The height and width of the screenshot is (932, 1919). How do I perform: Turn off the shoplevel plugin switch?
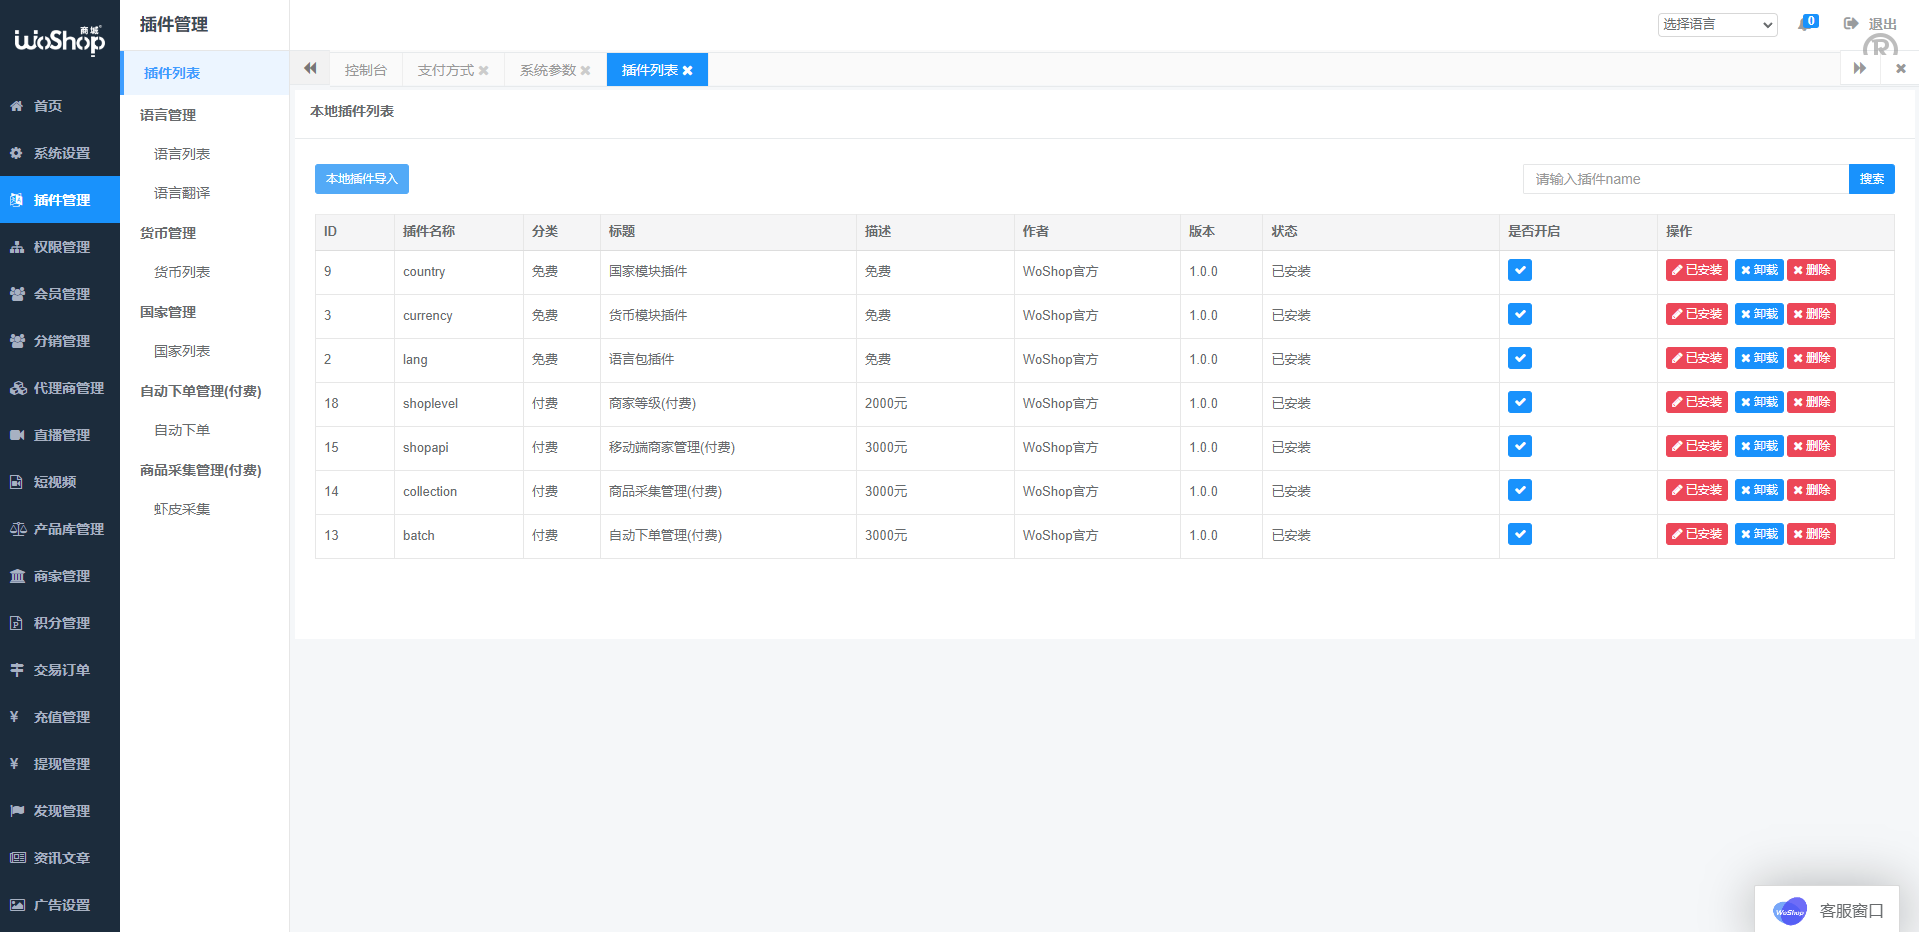tap(1519, 402)
